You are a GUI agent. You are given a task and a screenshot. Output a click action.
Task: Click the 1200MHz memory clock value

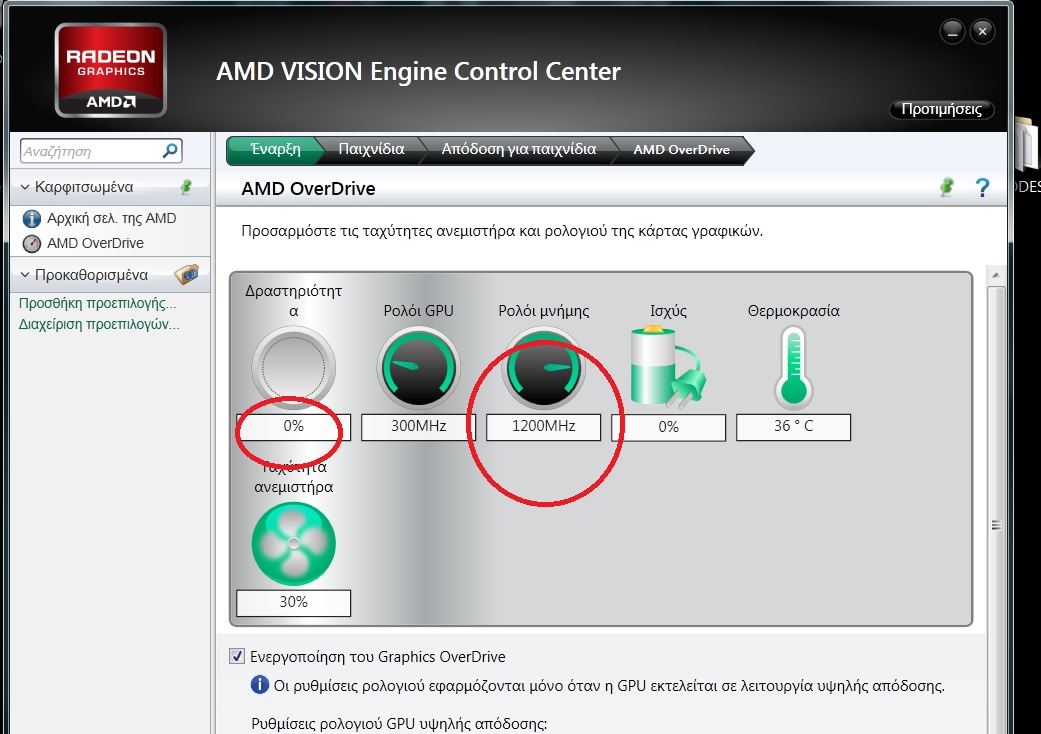[x=543, y=427]
